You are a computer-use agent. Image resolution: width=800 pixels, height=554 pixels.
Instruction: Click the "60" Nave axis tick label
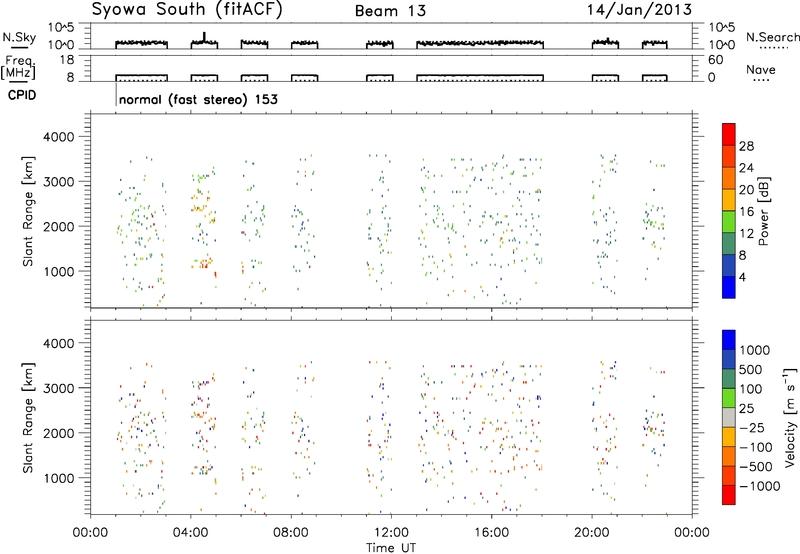(715, 60)
